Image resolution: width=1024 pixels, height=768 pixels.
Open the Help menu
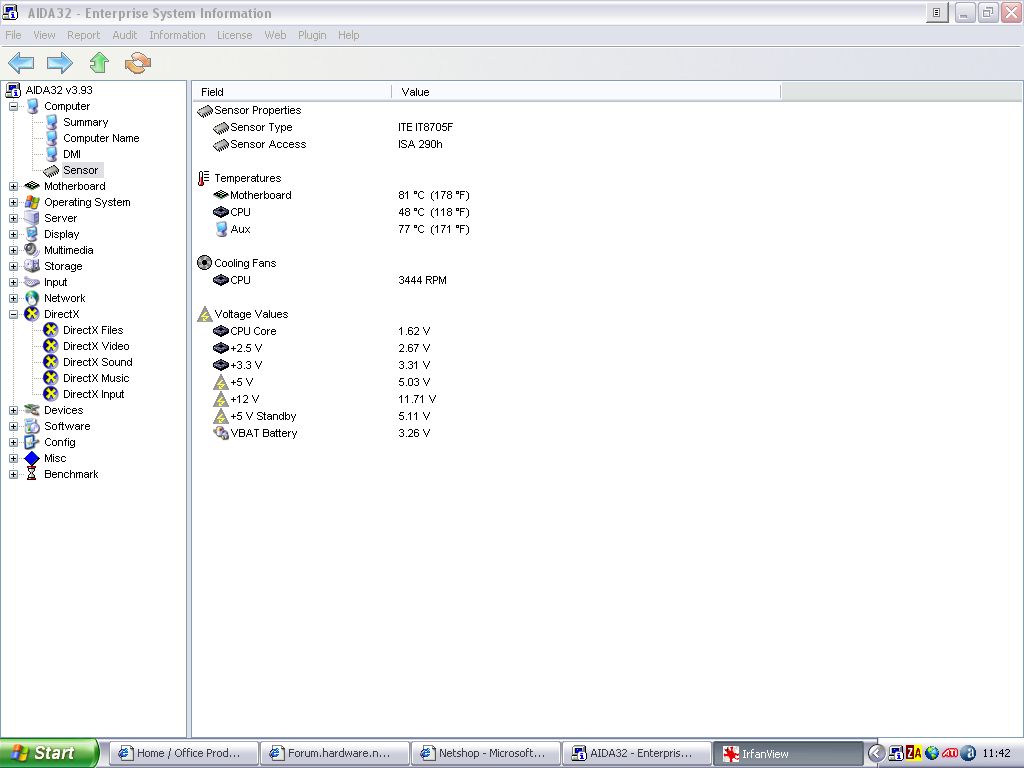[349, 35]
